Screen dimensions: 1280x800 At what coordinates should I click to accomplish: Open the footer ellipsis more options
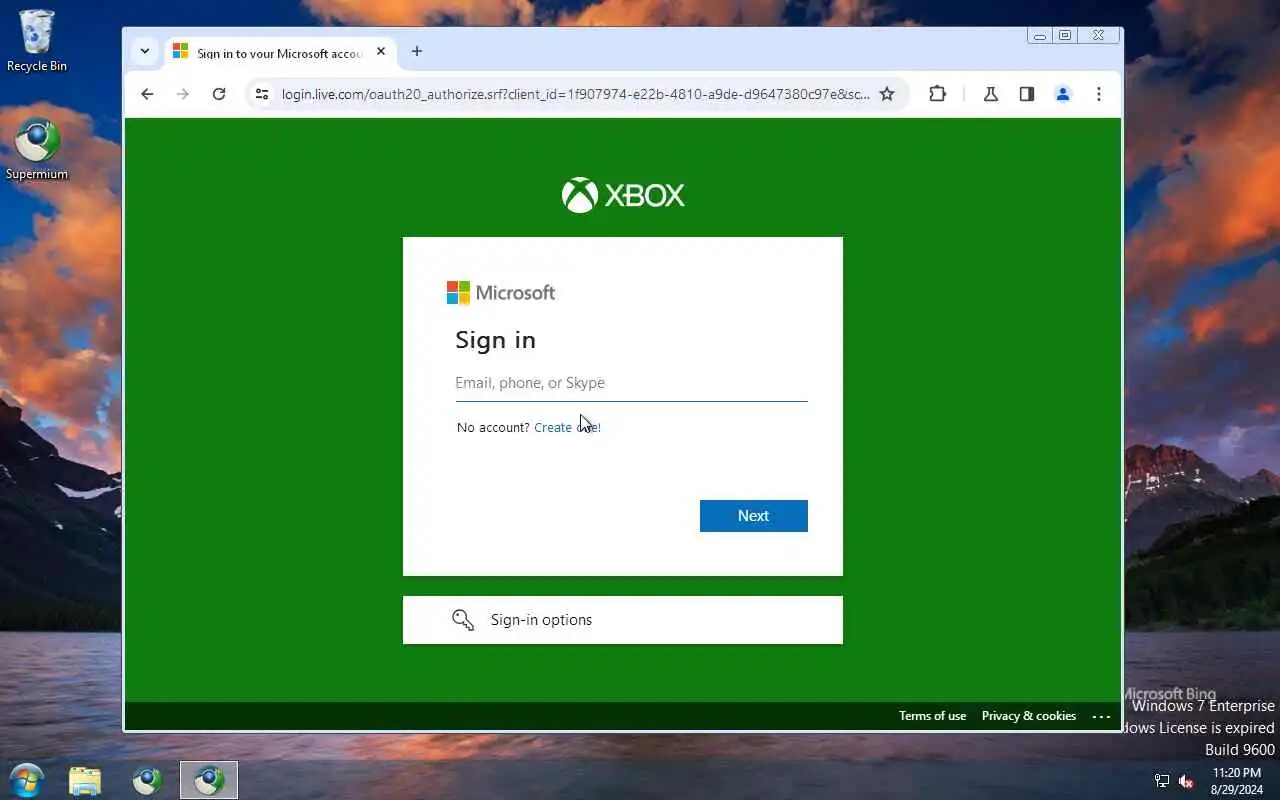coord(1102,716)
